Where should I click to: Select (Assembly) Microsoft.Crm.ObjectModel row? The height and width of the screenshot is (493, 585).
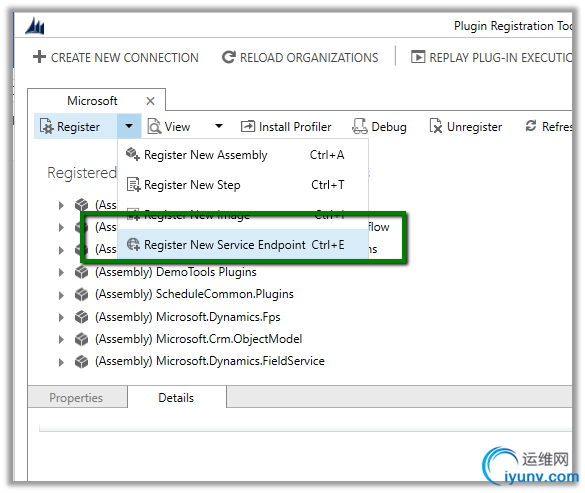point(198,339)
